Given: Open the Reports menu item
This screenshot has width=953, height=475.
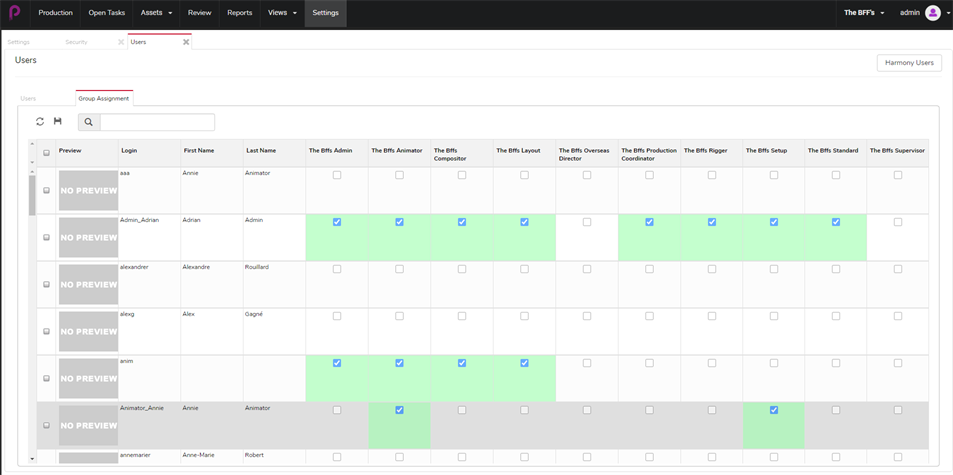Looking at the screenshot, I should 239,13.
